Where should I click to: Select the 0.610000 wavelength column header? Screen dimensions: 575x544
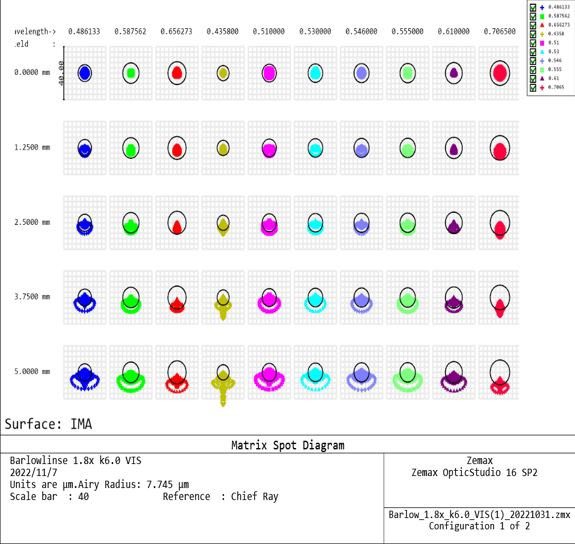pos(454,32)
